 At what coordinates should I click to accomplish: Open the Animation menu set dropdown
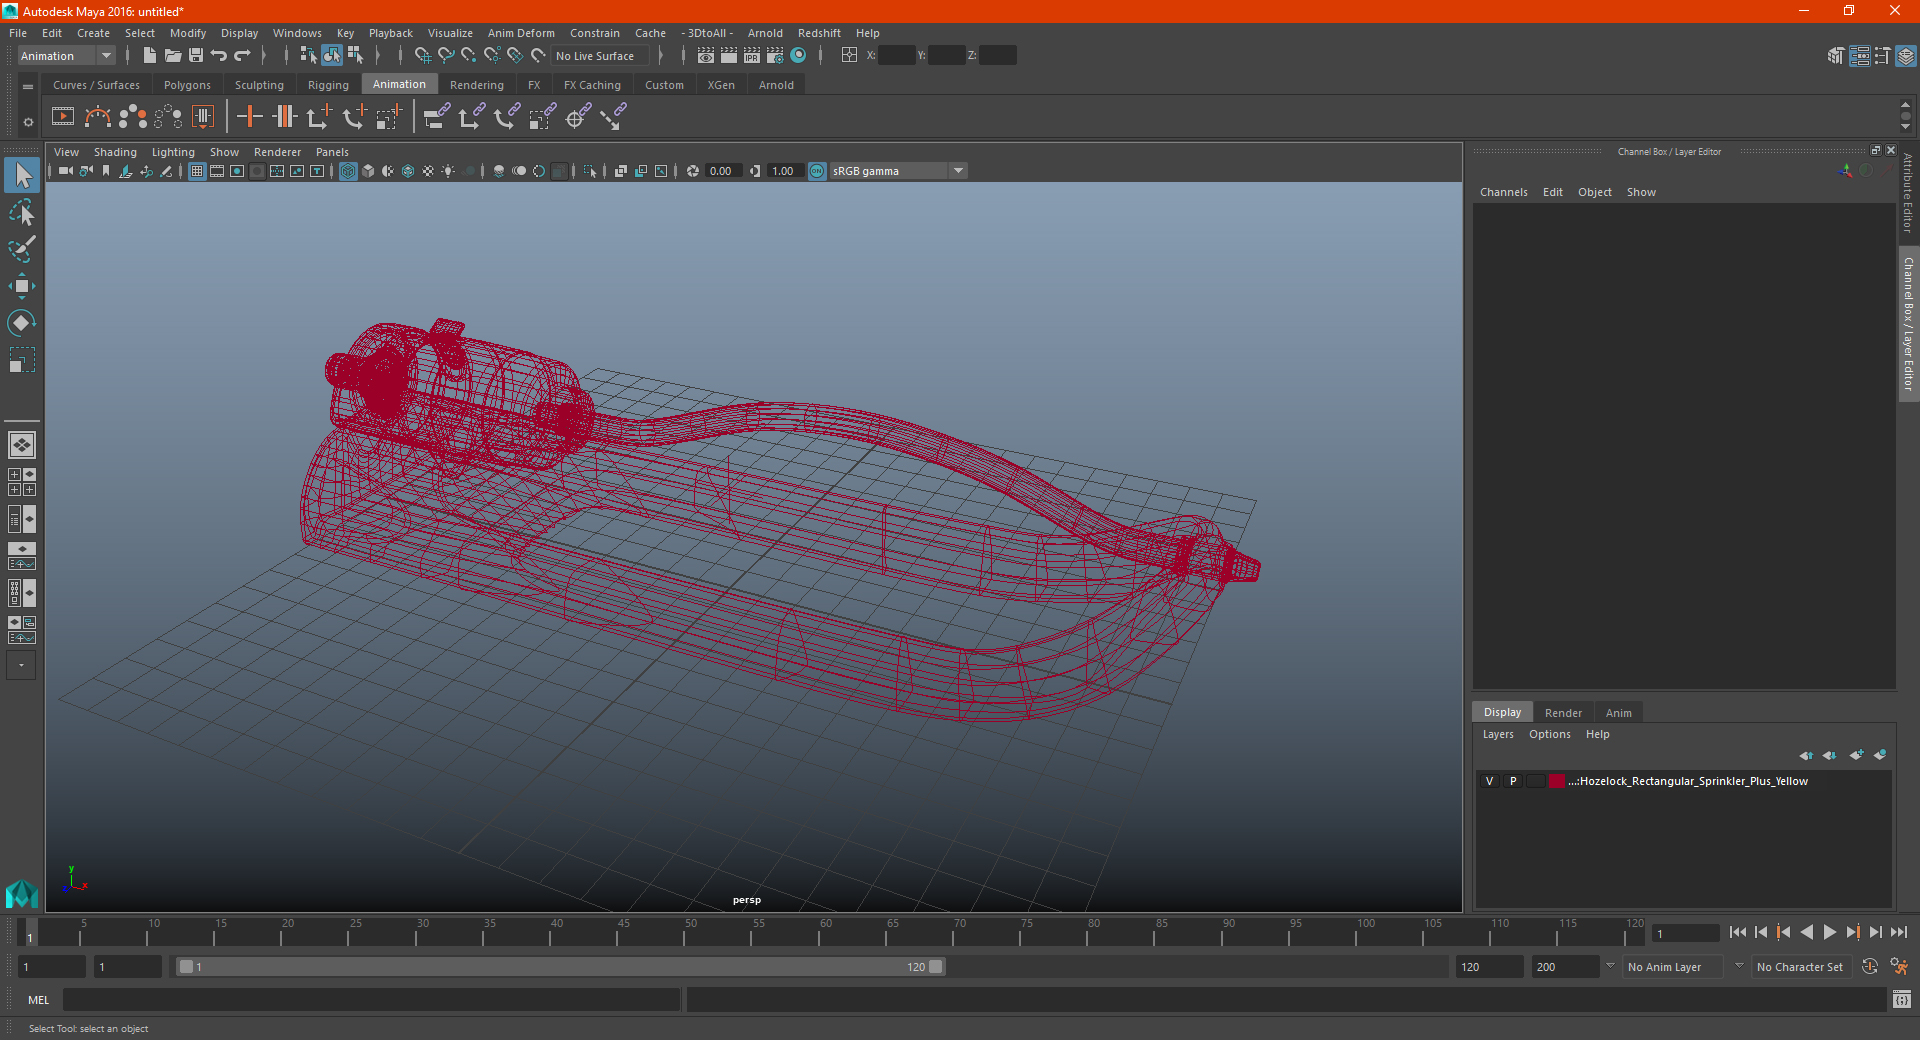pyautogui.click(x=66, y=56)
